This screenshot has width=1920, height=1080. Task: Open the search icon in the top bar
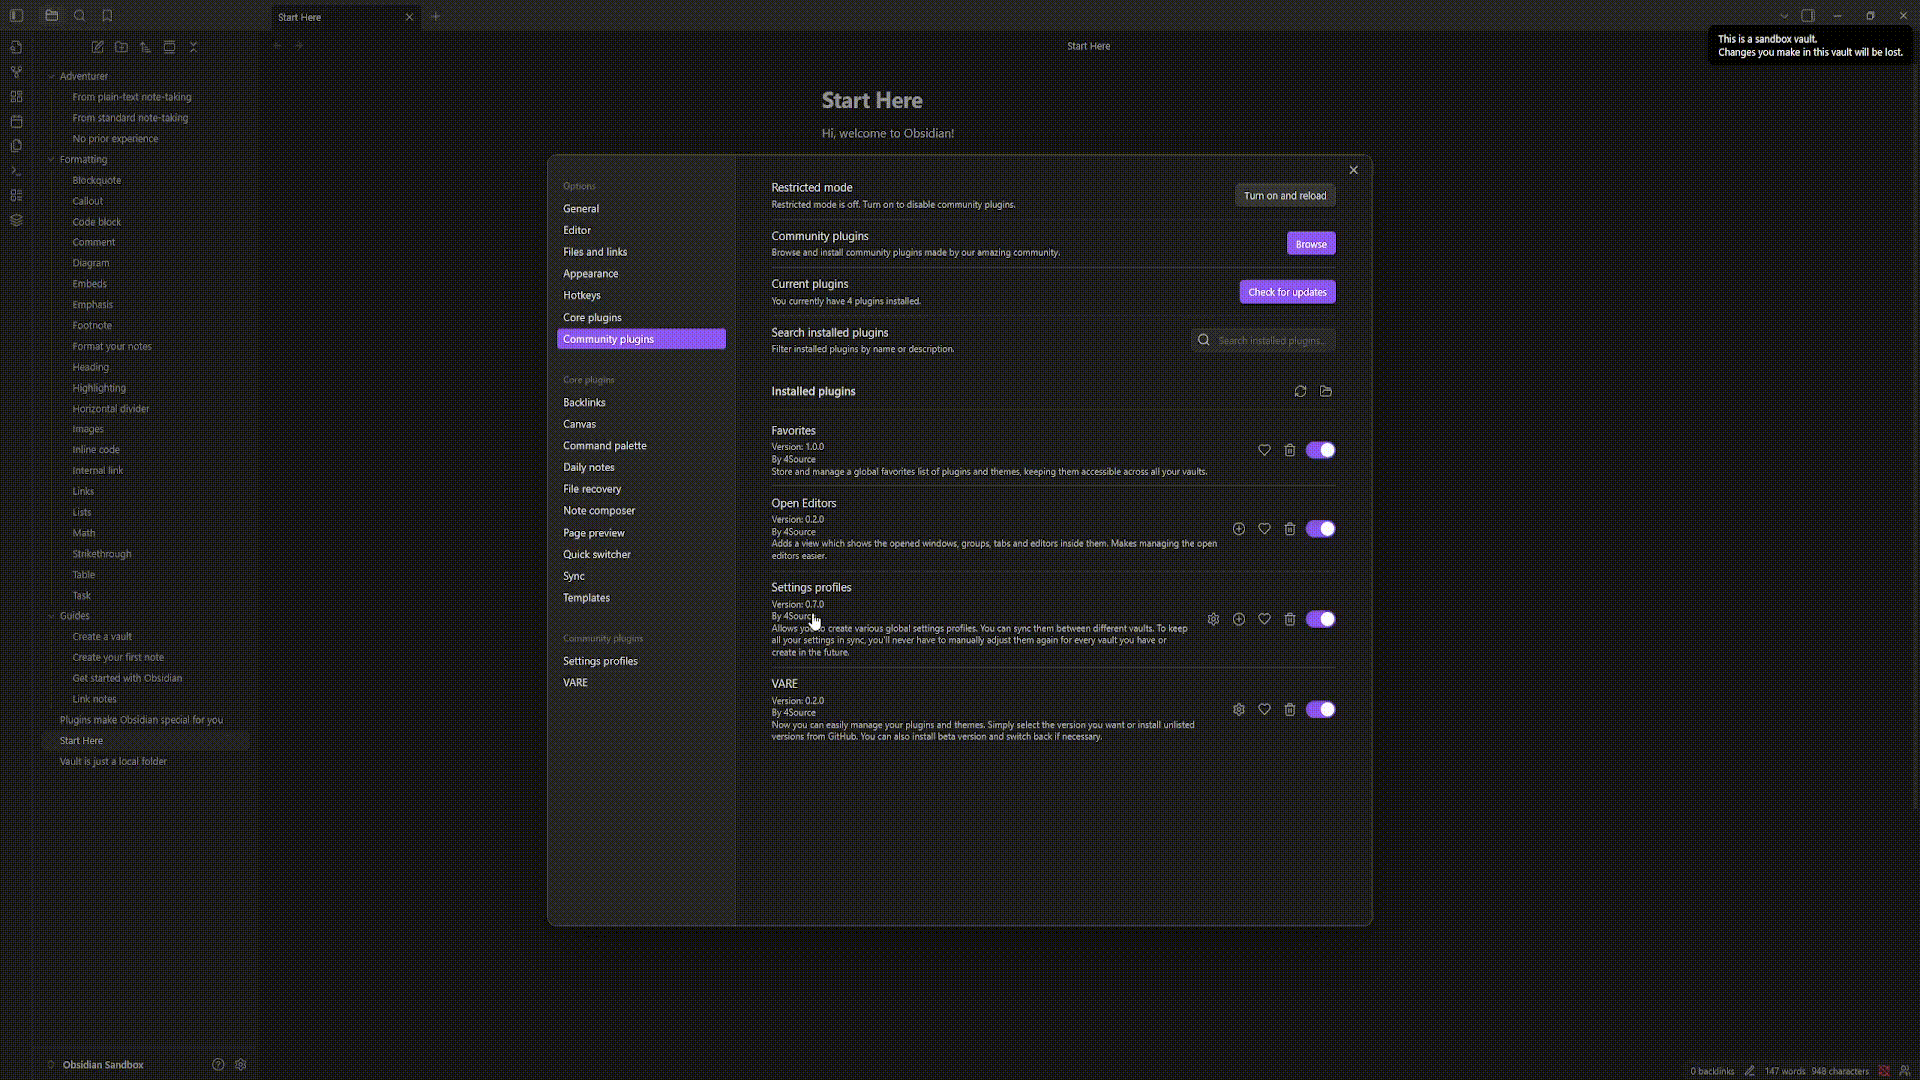coord(80,16)
